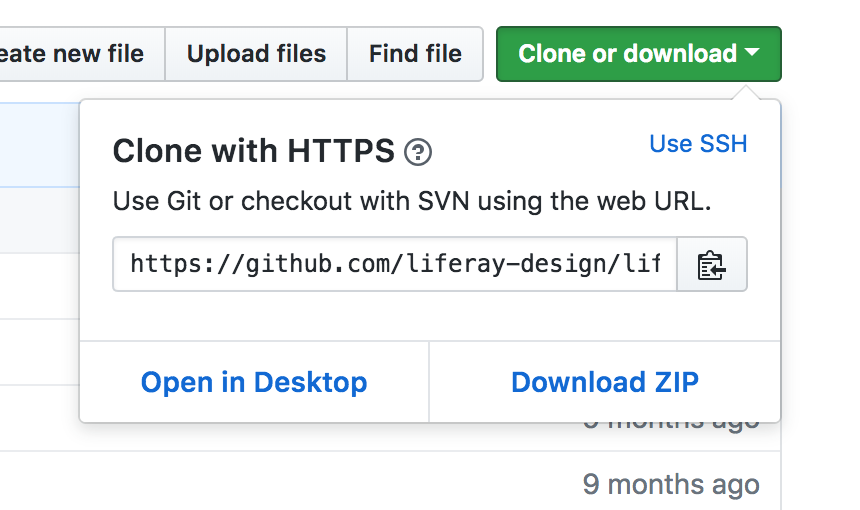Click the light blue highlighted row
Viewport: 860px width, 510px height.
coord(39,145)
